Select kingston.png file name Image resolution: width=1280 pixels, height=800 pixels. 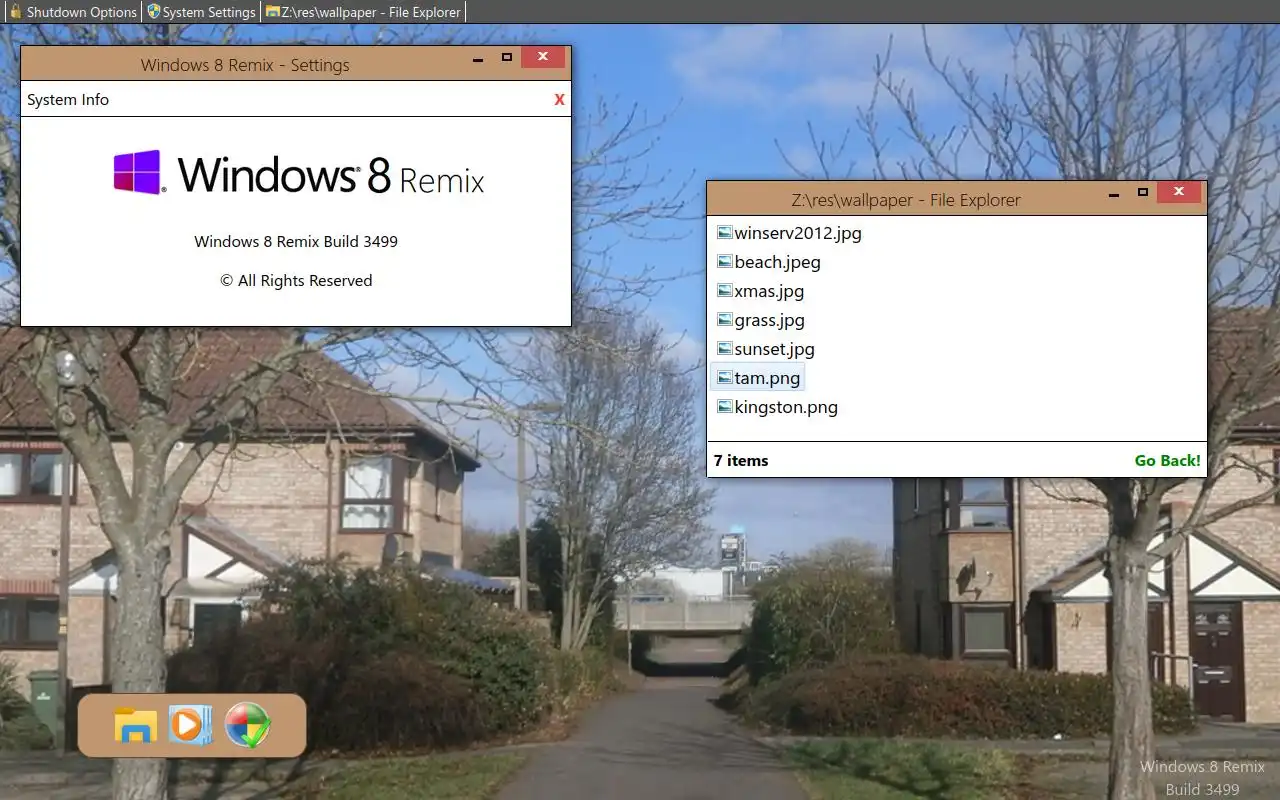[786, 407]
